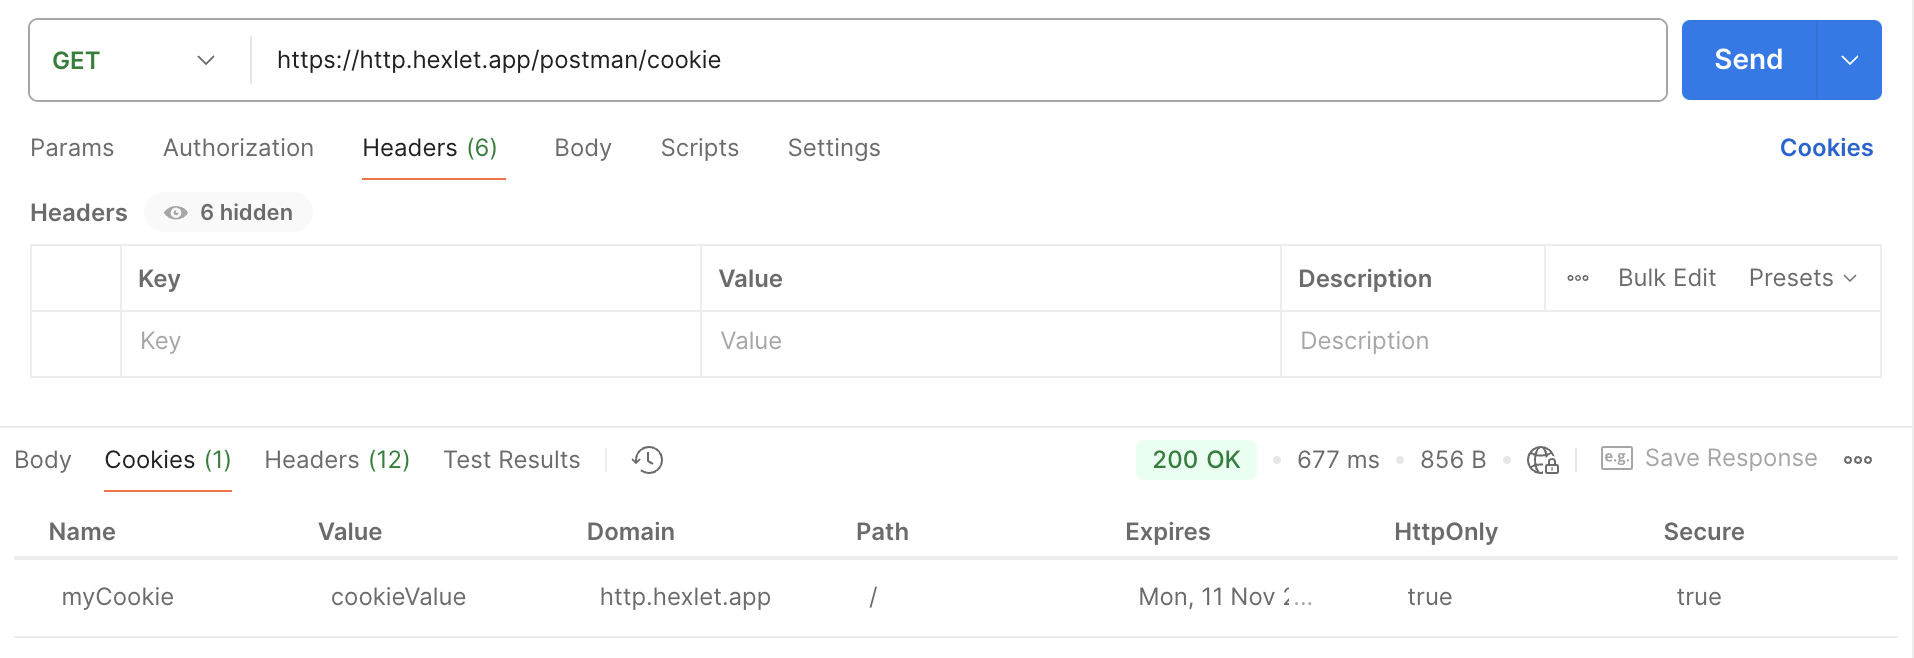1914x658 pixels.
Task: Open the Authorization tab
Action: 238,148
